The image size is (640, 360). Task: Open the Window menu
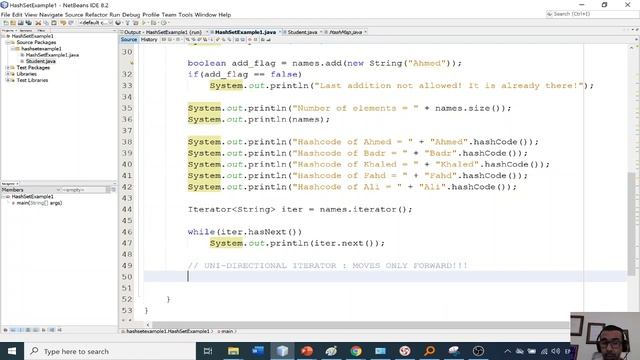(205, 15)
